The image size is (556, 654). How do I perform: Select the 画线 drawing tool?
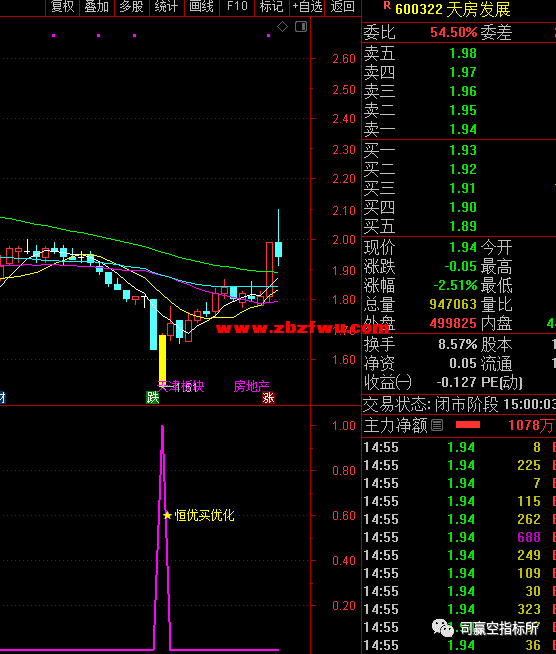(201, 7)
